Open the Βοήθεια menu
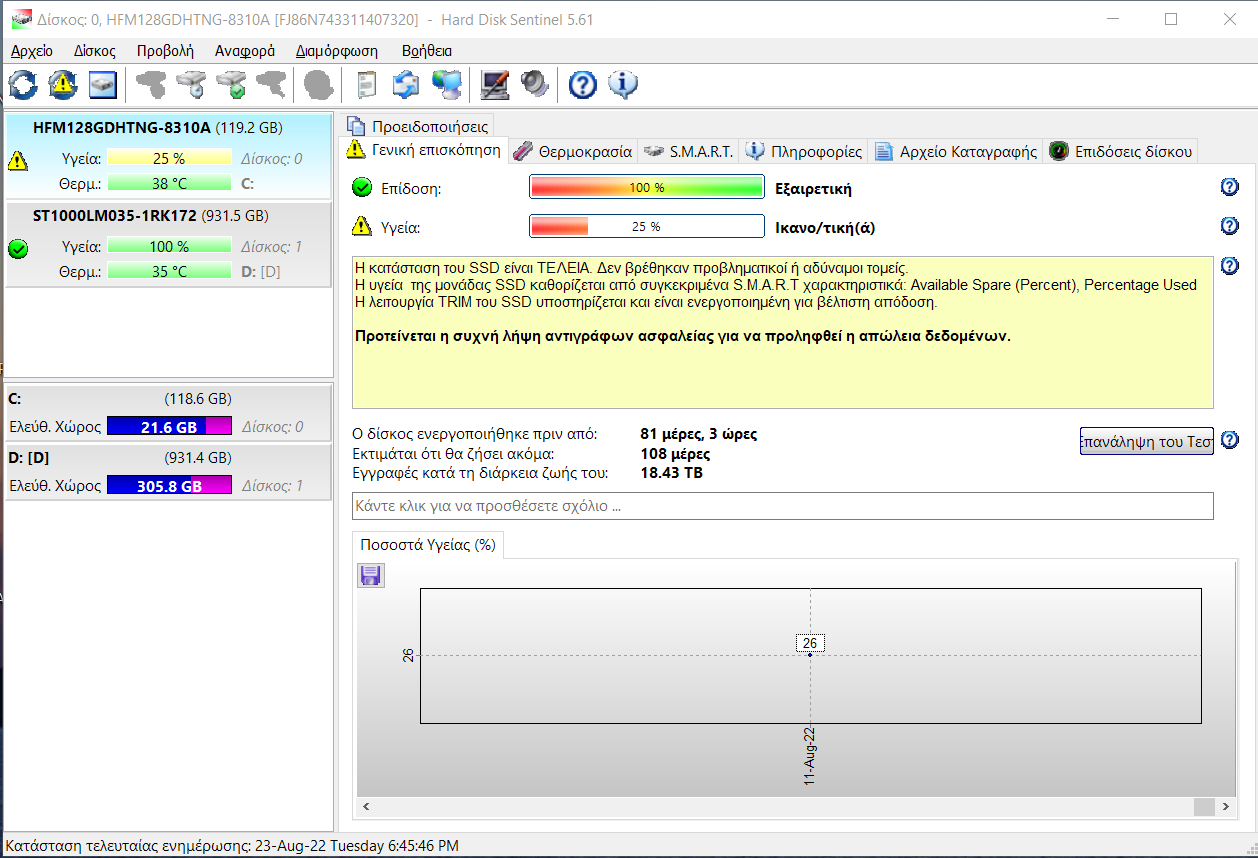The width and height of the screenshot is (1258, 858). [427, 51]
